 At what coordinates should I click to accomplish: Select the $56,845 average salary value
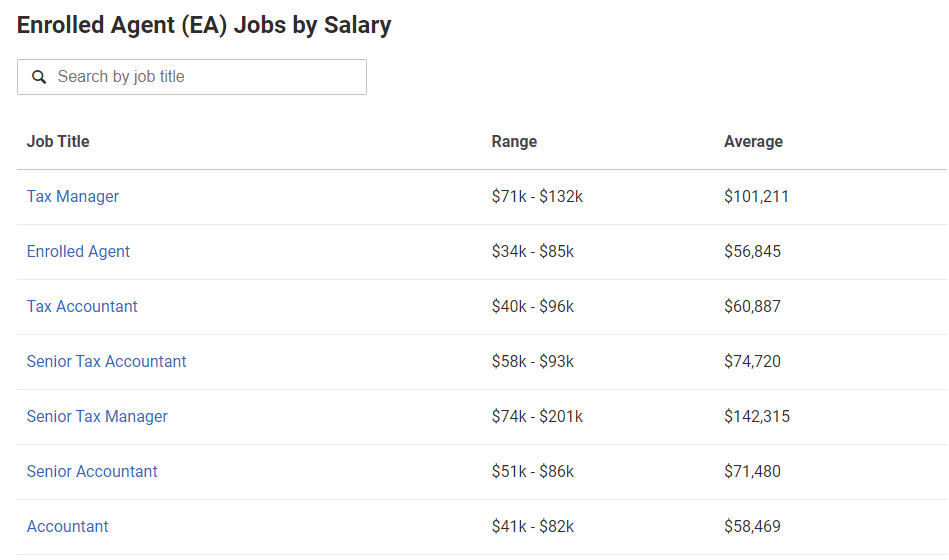[752, 251]
